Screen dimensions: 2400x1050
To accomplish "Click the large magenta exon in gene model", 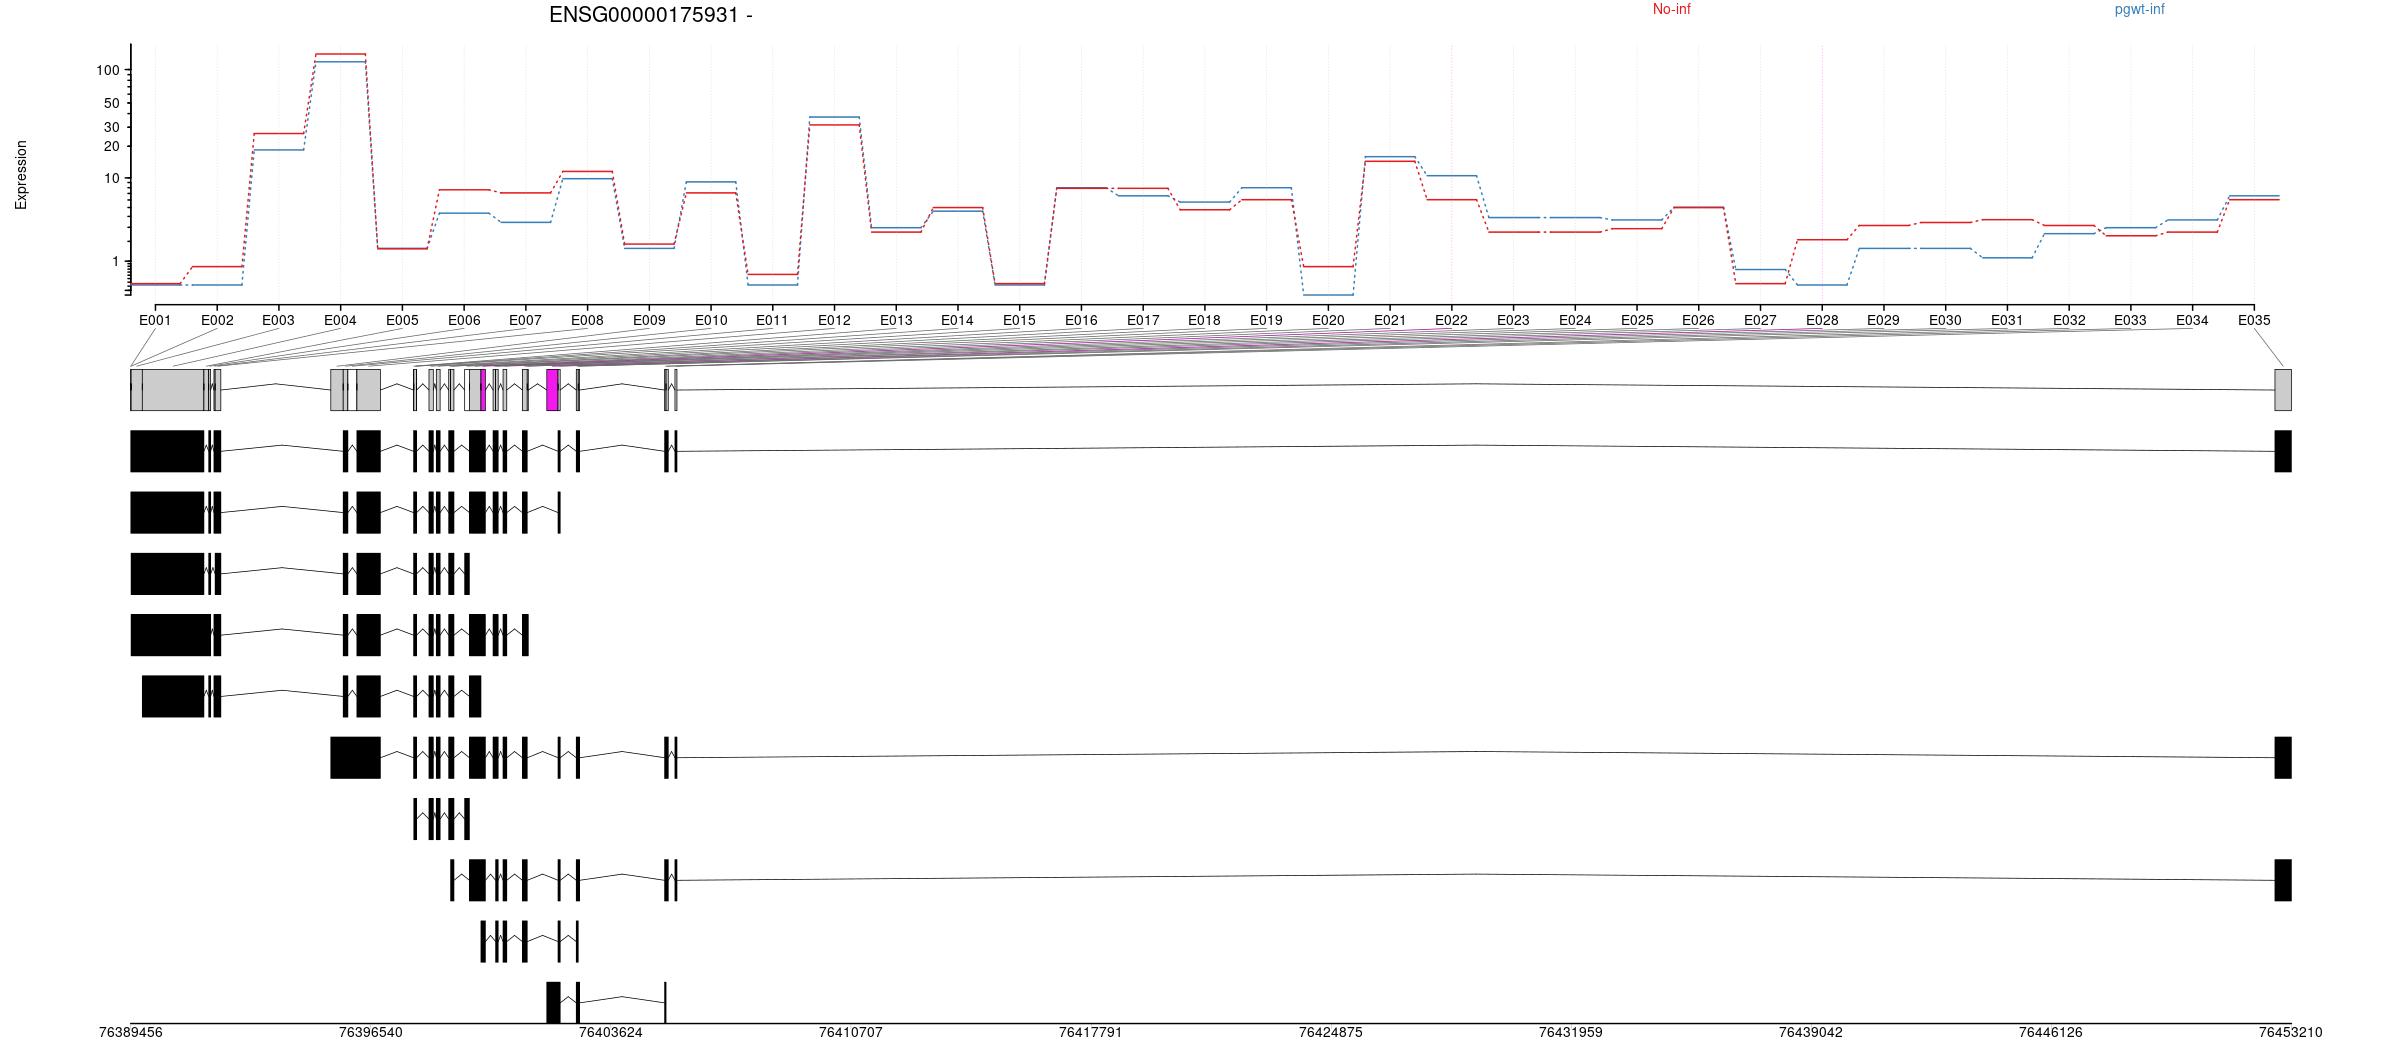I will point(552,390).
